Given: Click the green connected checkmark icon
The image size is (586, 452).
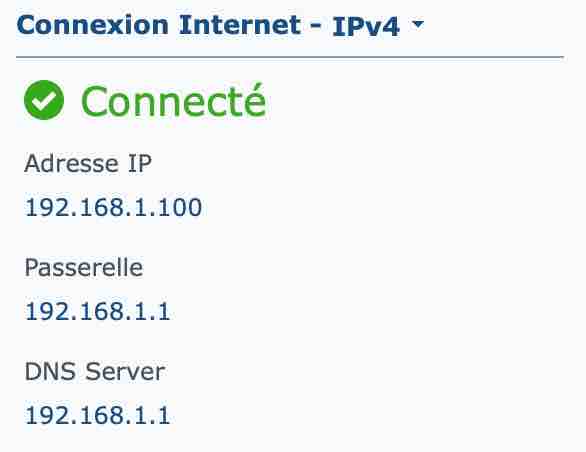Looking at the screenshot, I should coord(44,100).
